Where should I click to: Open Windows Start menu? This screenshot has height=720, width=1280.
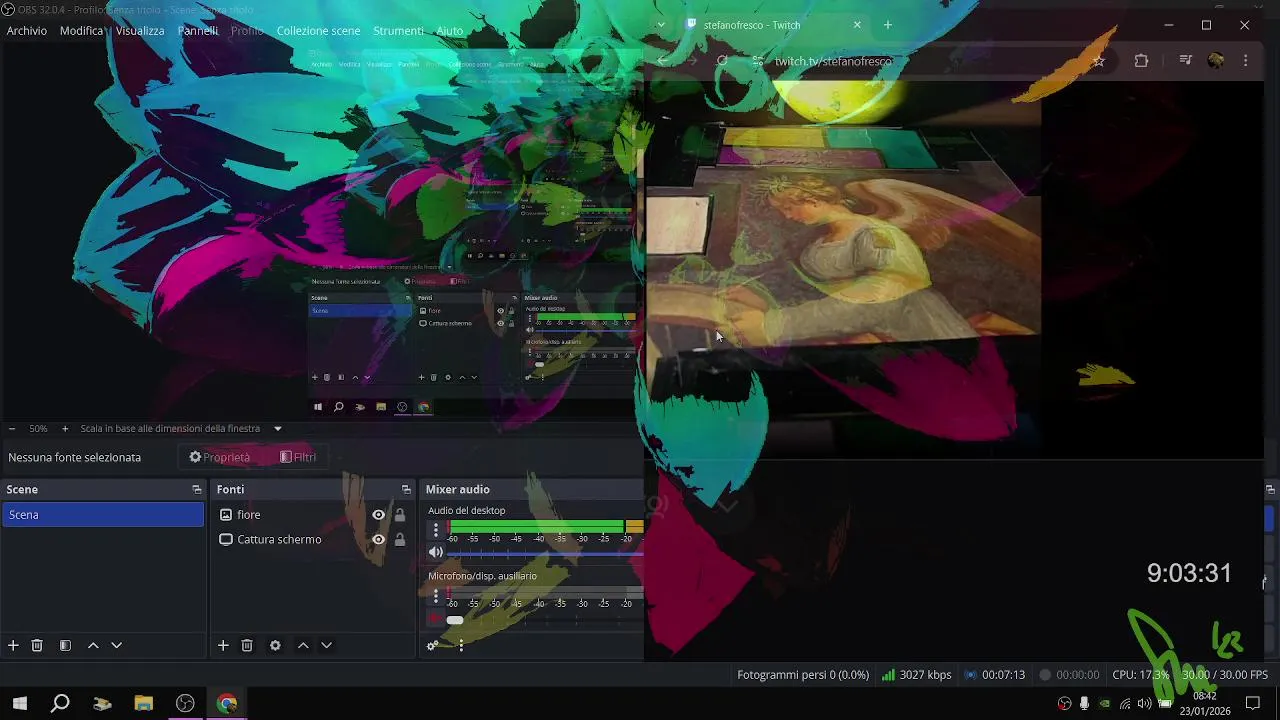(x=19, y=704)
